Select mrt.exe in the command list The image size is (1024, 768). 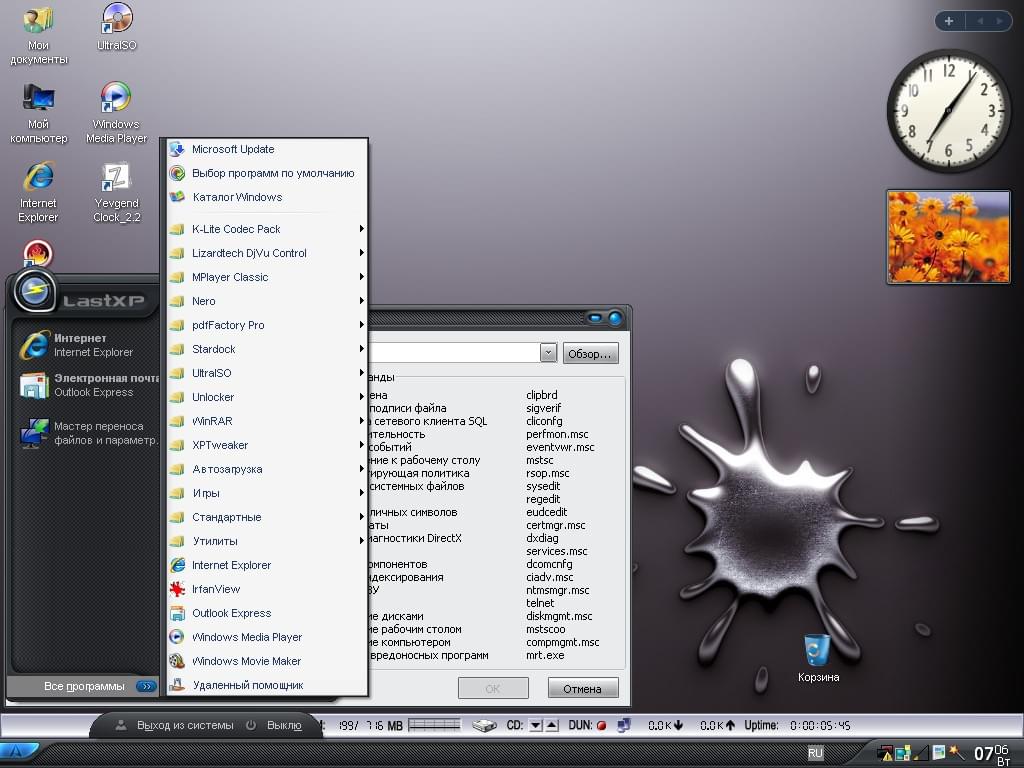545,656
